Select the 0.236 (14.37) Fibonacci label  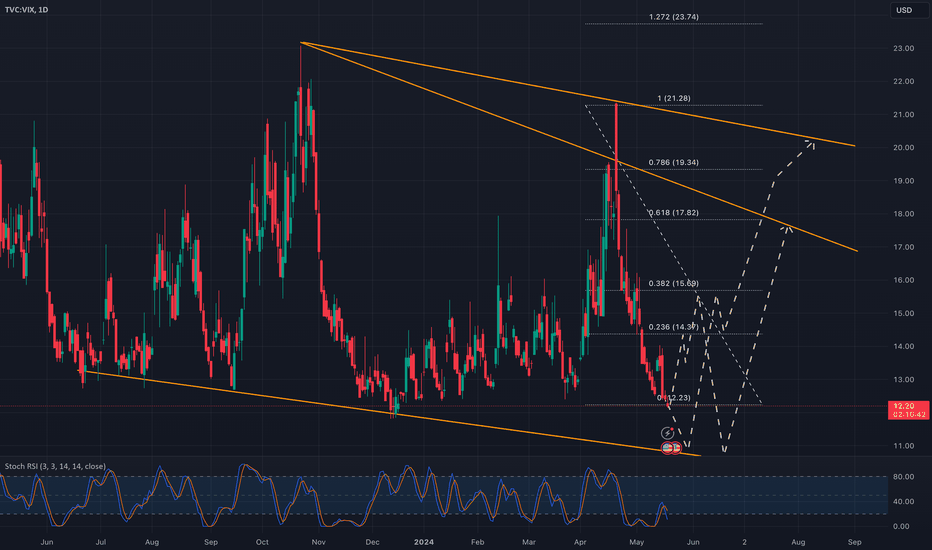[673, 327]
